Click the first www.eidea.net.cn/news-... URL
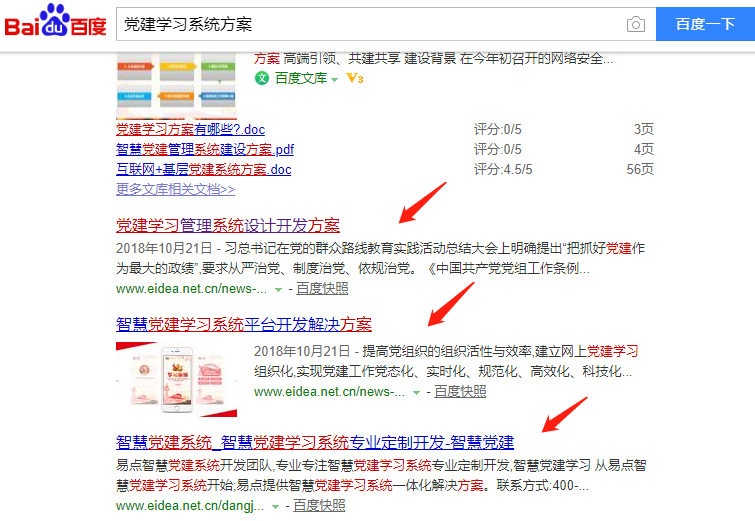The image size is (755, 521). tap(191, 289)
